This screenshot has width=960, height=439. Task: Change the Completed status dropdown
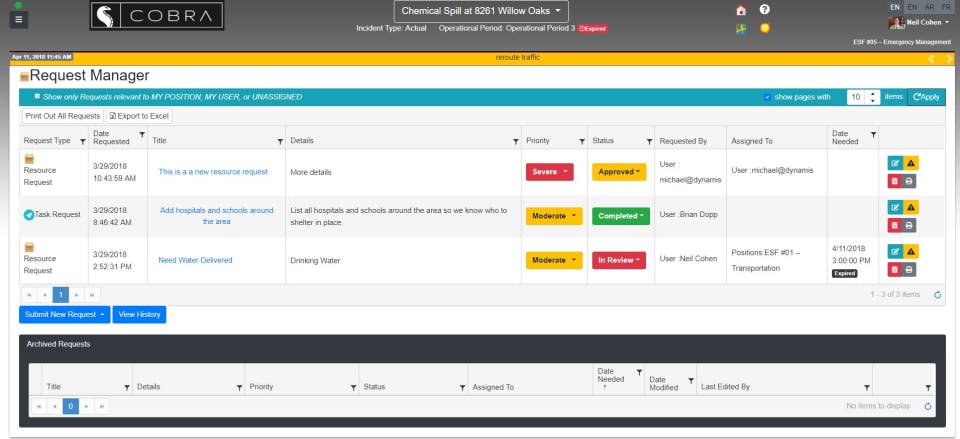[620, 216]
